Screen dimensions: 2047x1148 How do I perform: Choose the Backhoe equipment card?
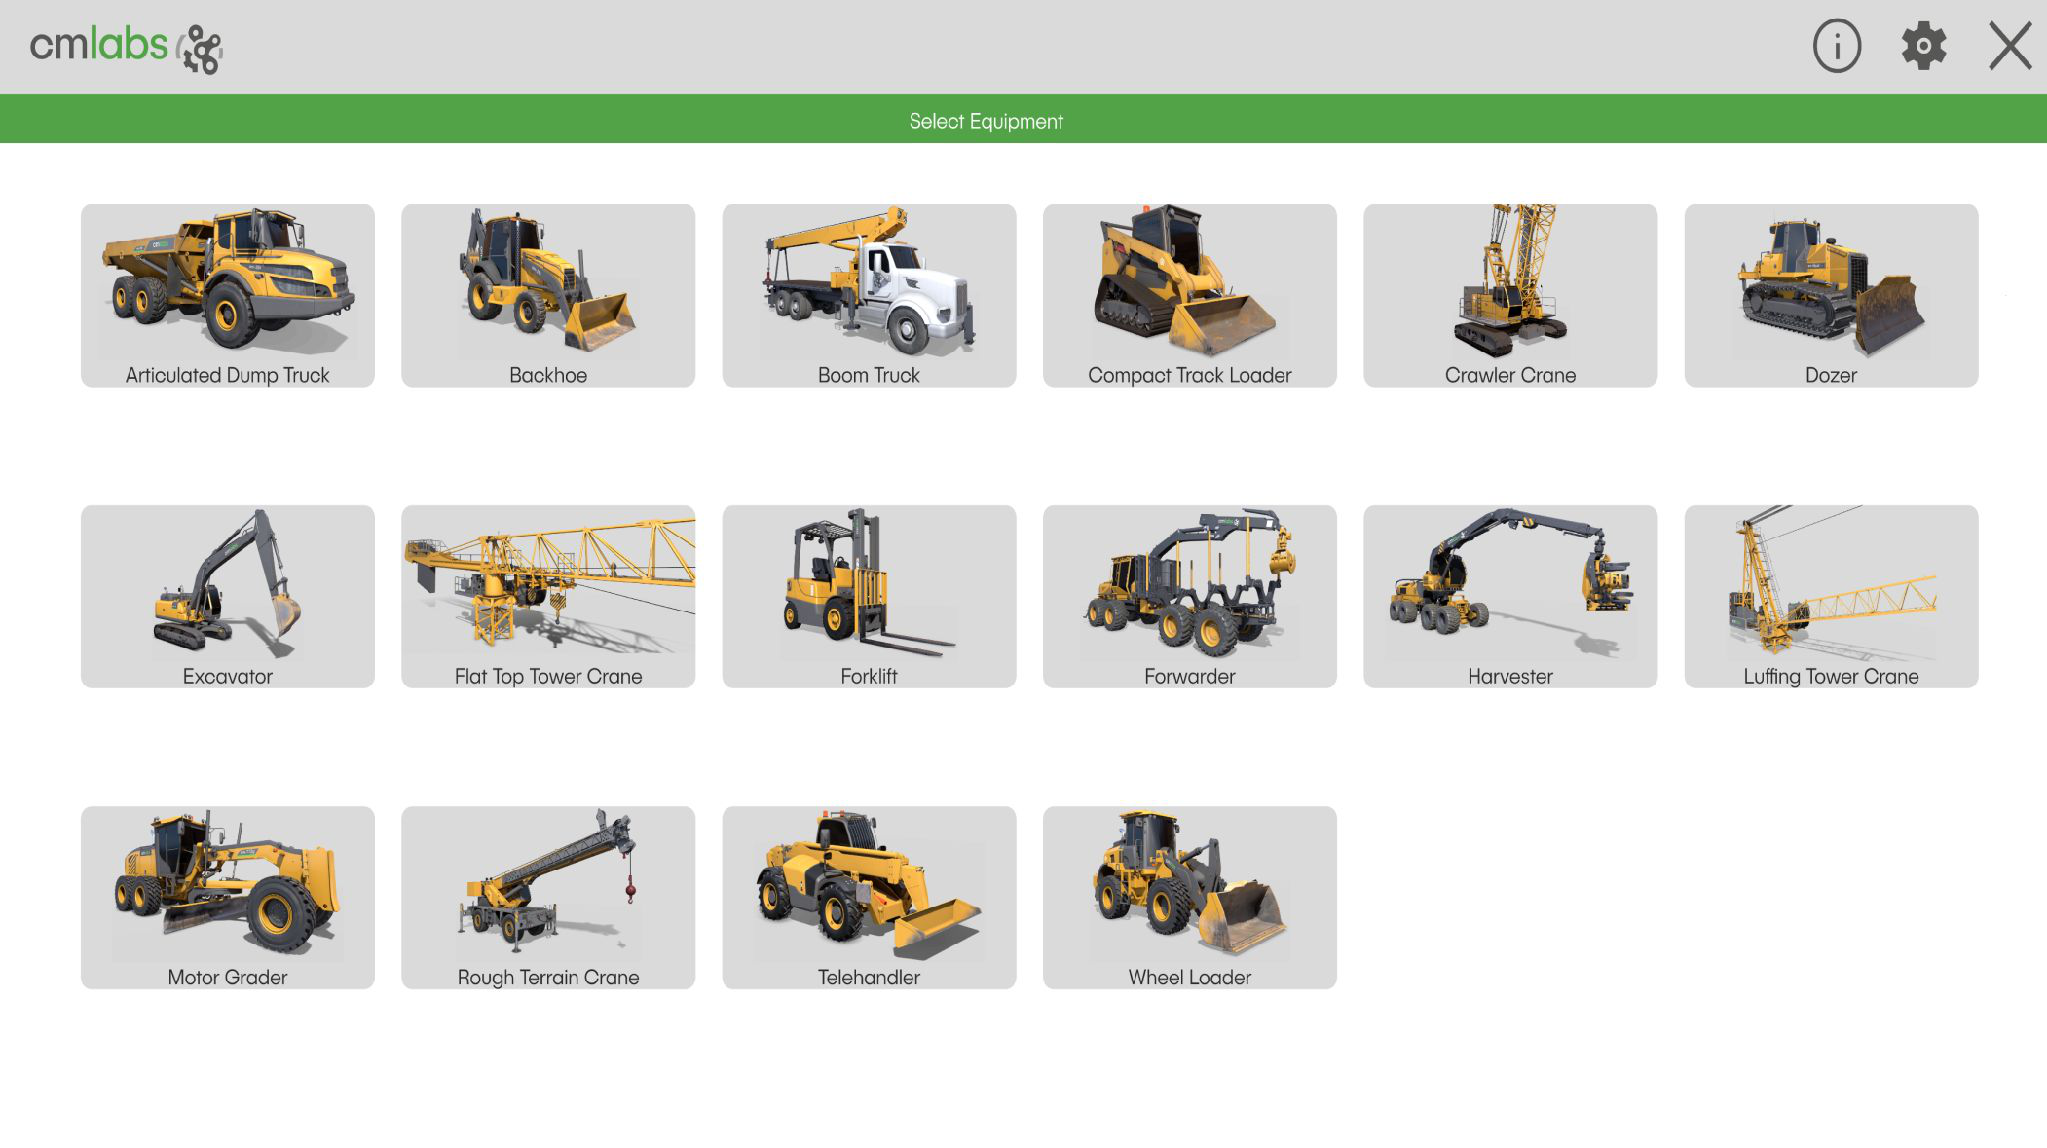[548, 296]
